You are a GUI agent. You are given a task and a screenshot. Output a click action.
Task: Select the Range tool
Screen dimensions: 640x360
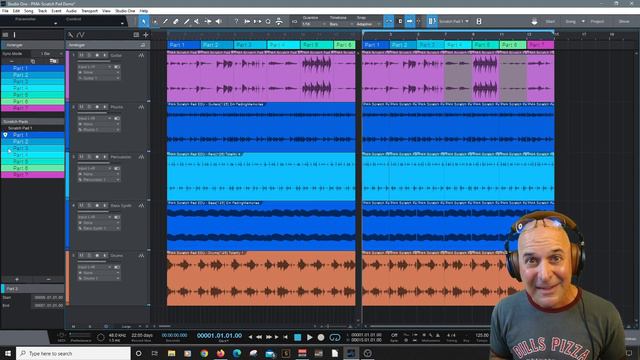pyautogui.click(x=155, y=21)
